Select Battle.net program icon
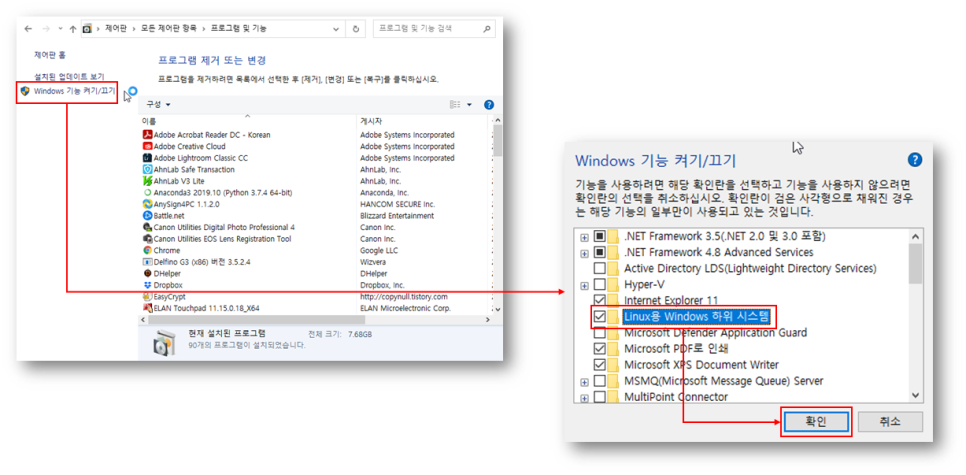966x475 pixels. click(147, 216)
